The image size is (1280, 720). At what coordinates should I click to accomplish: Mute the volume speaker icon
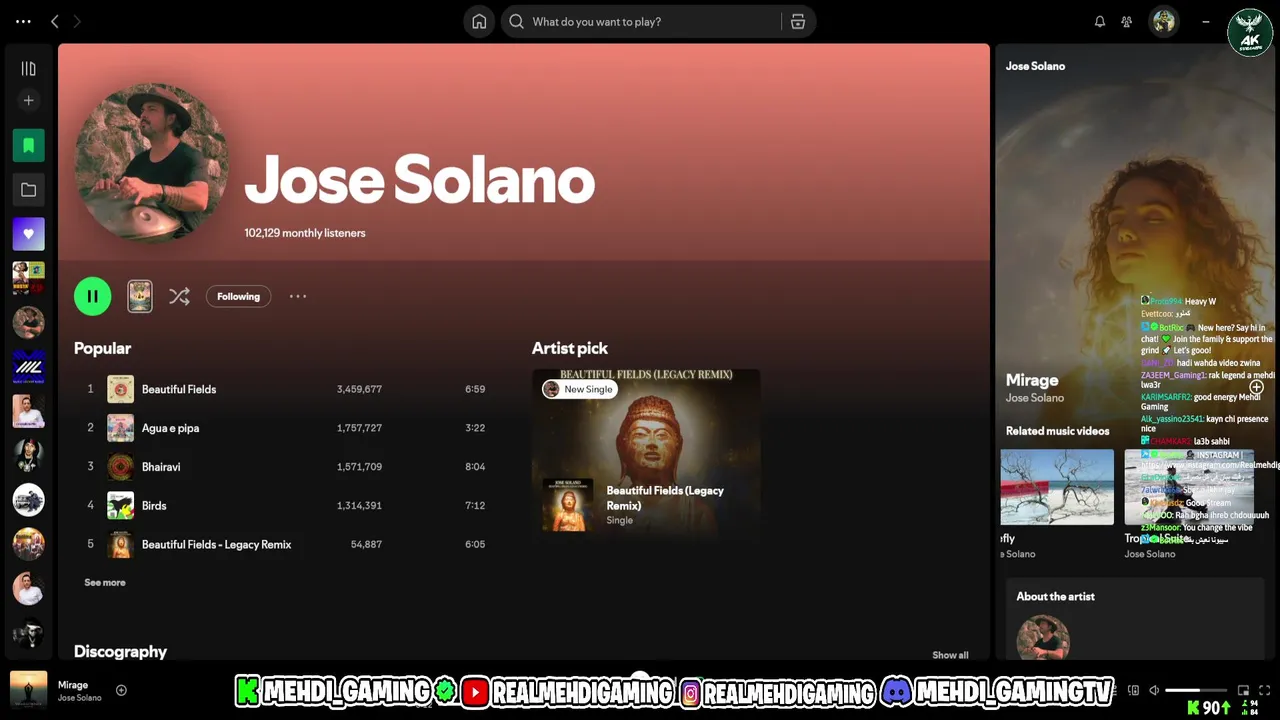click(1153, 690)
